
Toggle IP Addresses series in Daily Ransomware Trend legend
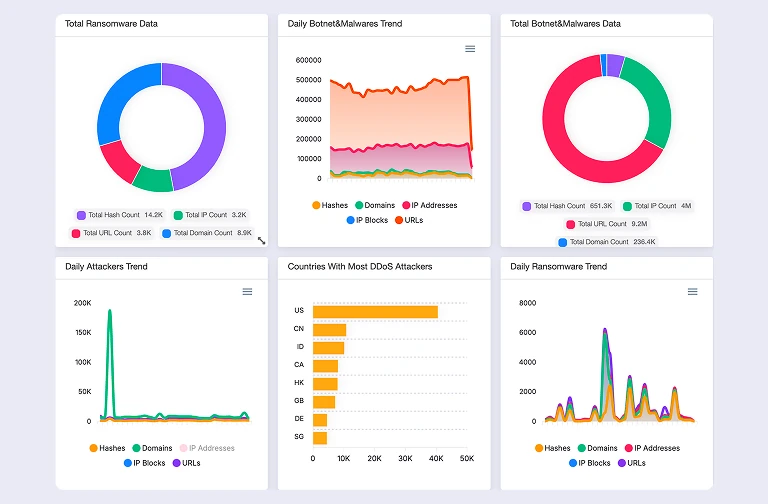pos(652,448)
